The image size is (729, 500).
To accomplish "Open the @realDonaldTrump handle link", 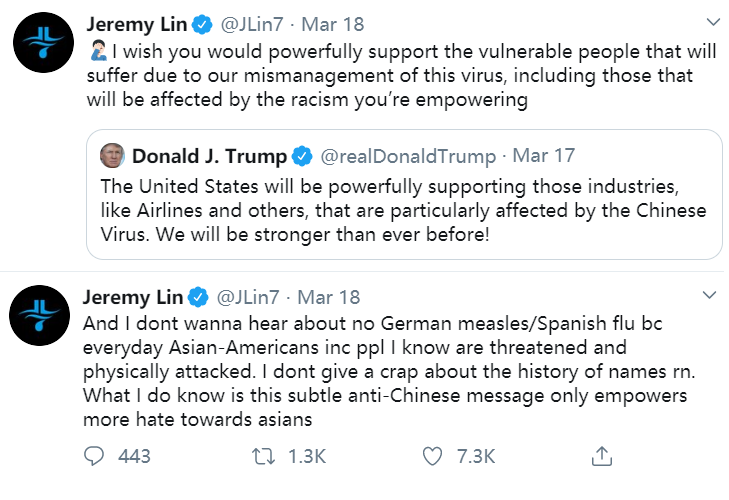I will pos(407,157).
